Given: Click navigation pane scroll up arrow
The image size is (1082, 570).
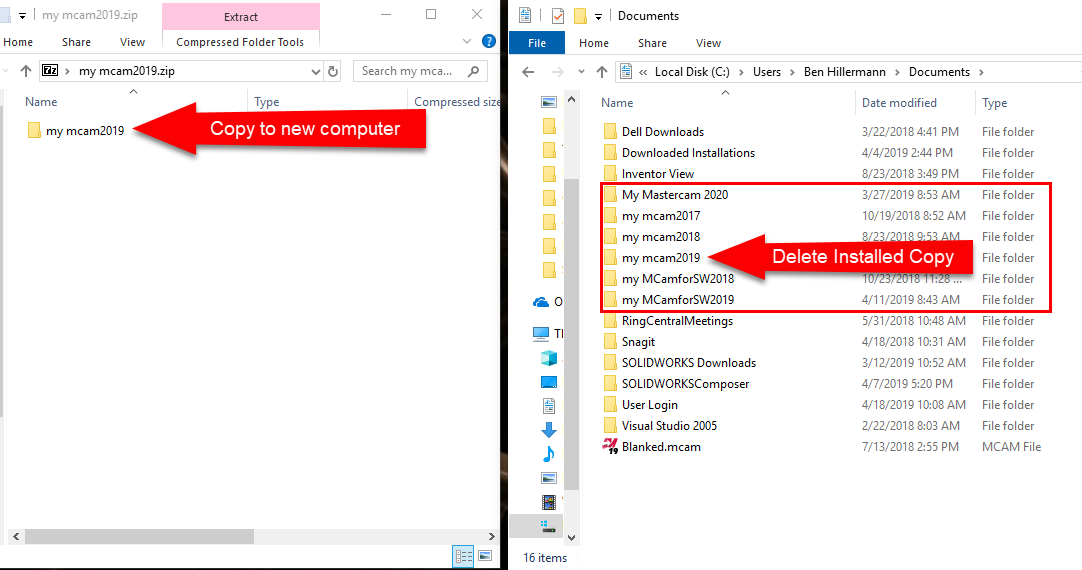Looking at the screenshot, I should pyautogui.click(x=571, y=100).
